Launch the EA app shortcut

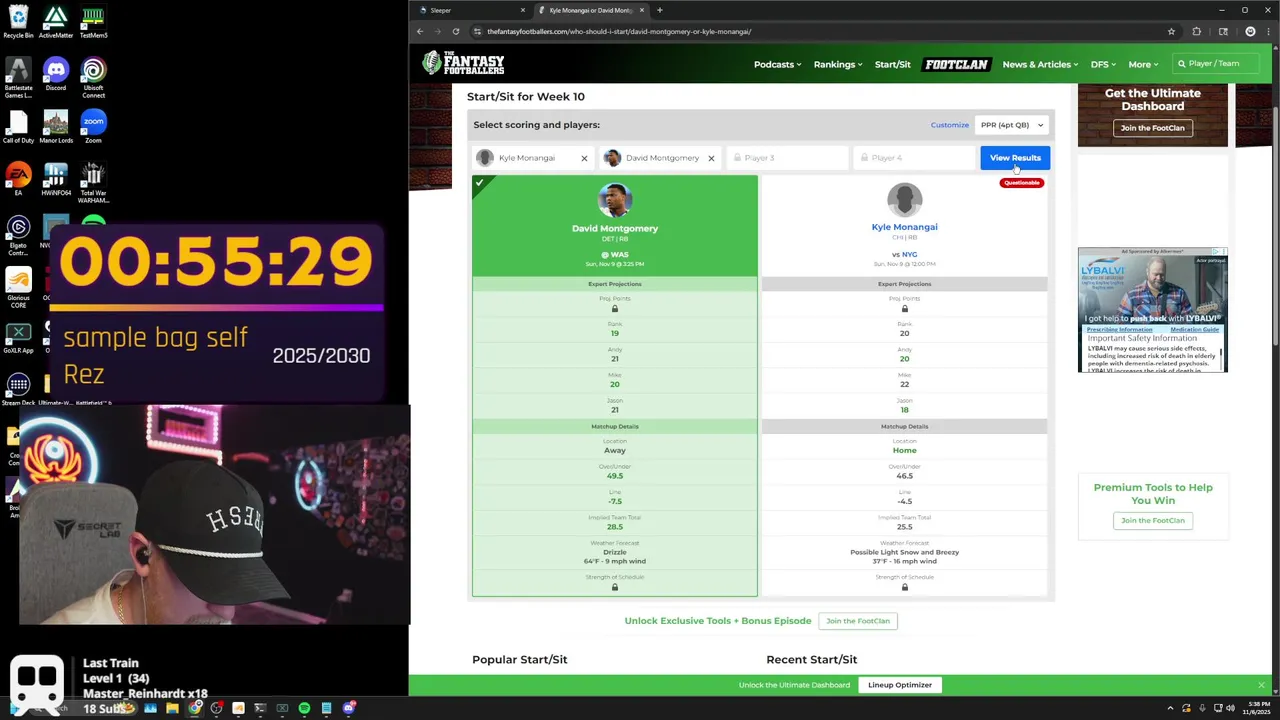(x=18, y=180)
